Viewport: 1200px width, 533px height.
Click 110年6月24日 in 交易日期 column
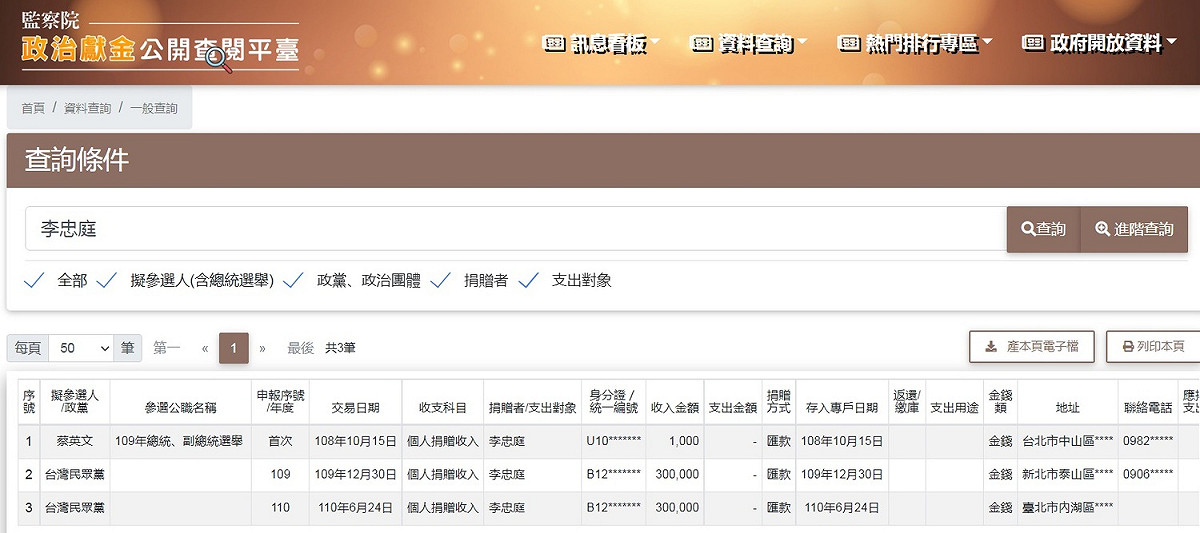(x=355, y=508)
